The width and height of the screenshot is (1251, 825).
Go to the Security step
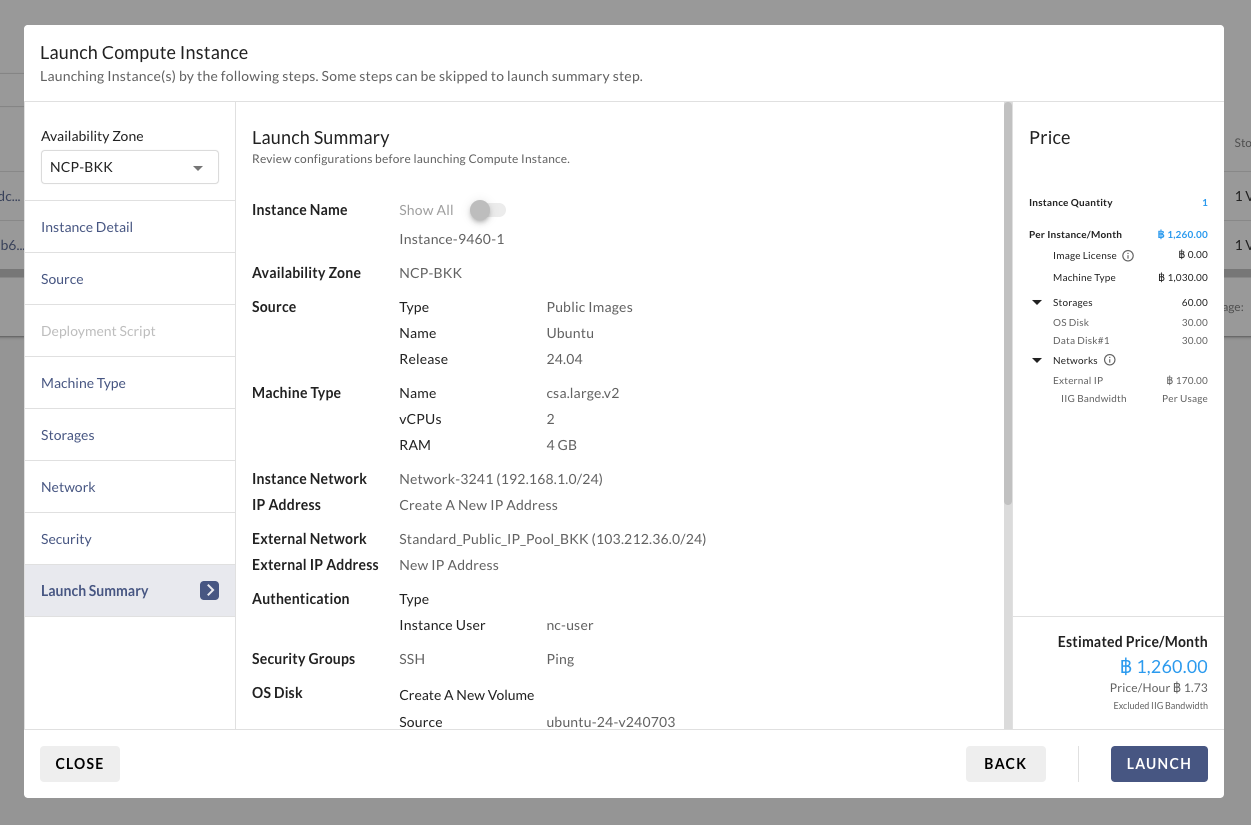click(x=66, y=539)
